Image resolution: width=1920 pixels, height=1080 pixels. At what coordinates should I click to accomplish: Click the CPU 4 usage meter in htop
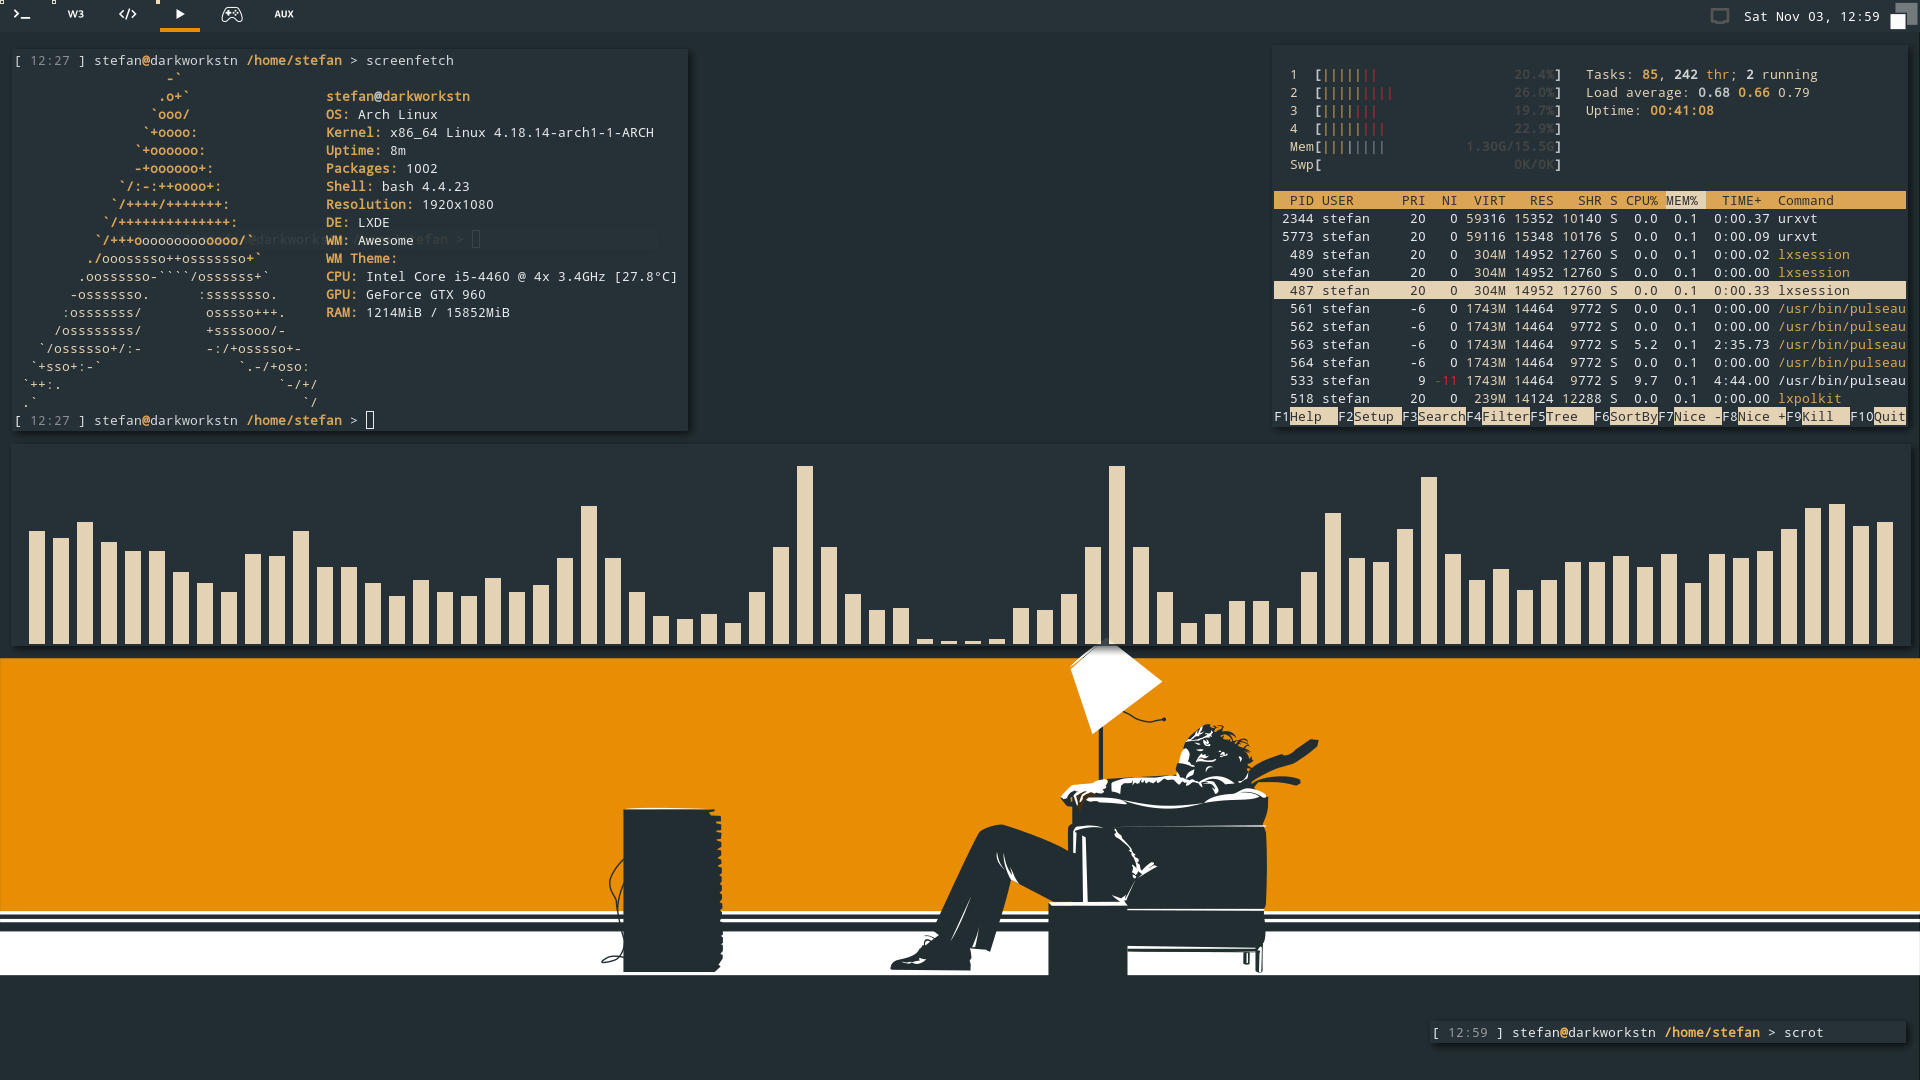point(1425,129)
